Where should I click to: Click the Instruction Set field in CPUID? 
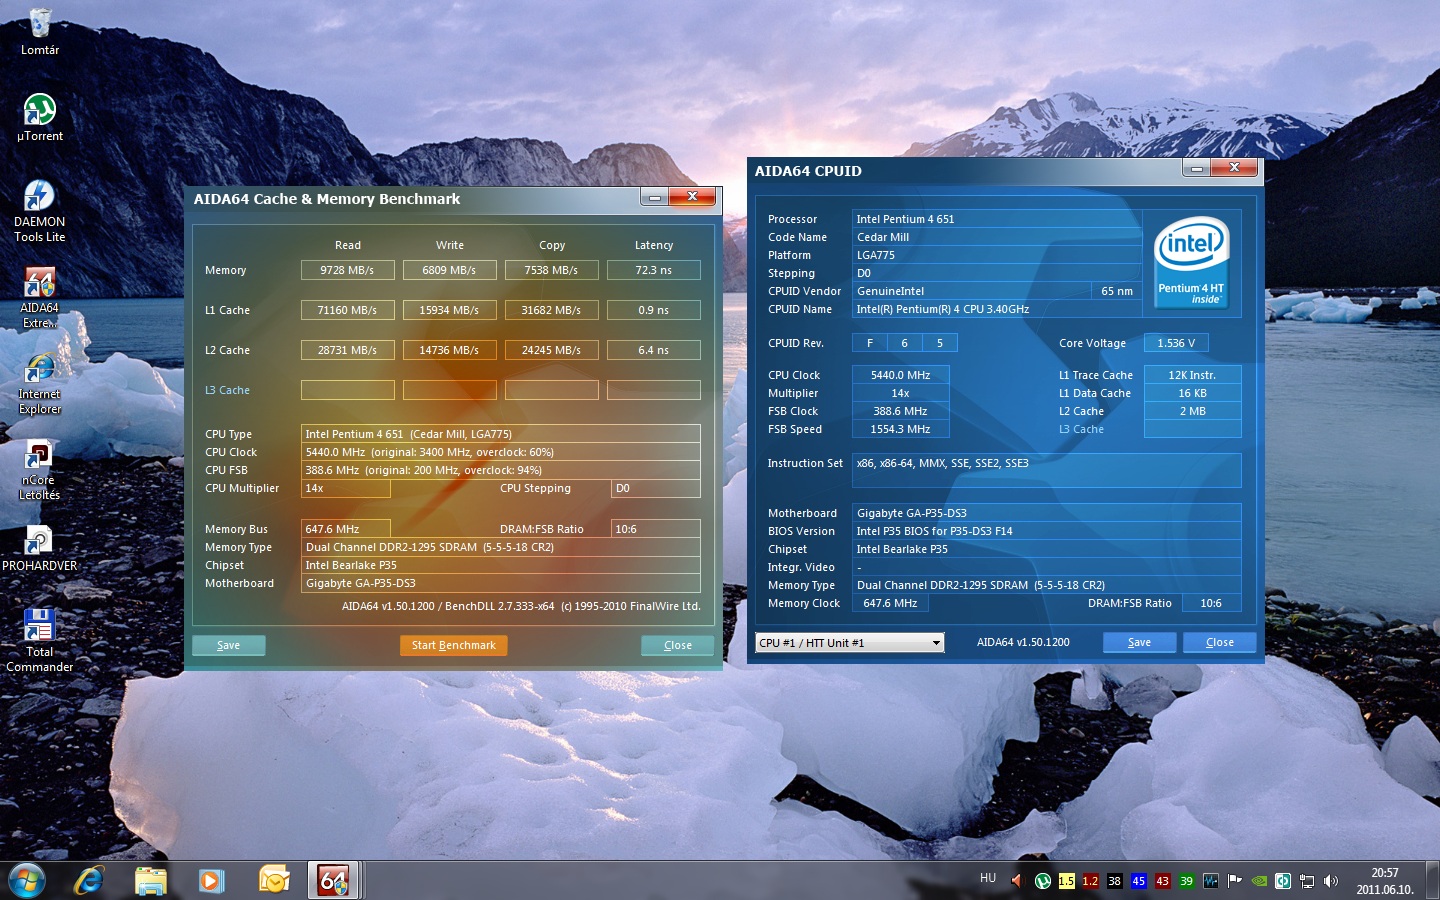coord(1047,470)
